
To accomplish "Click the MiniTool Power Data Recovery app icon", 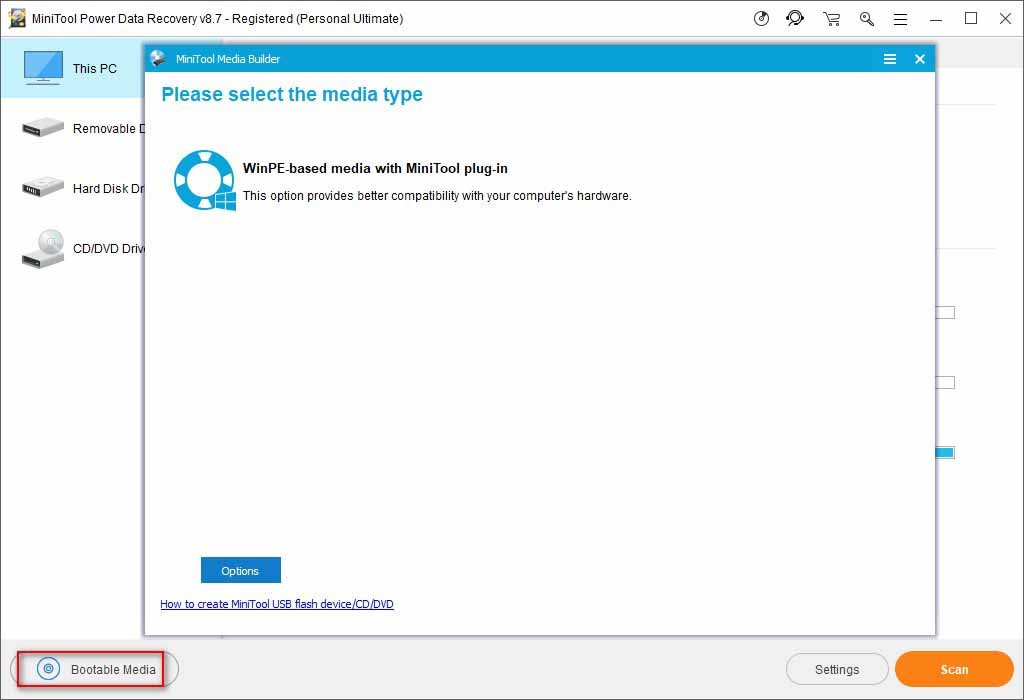I will (x=16, y=18).
